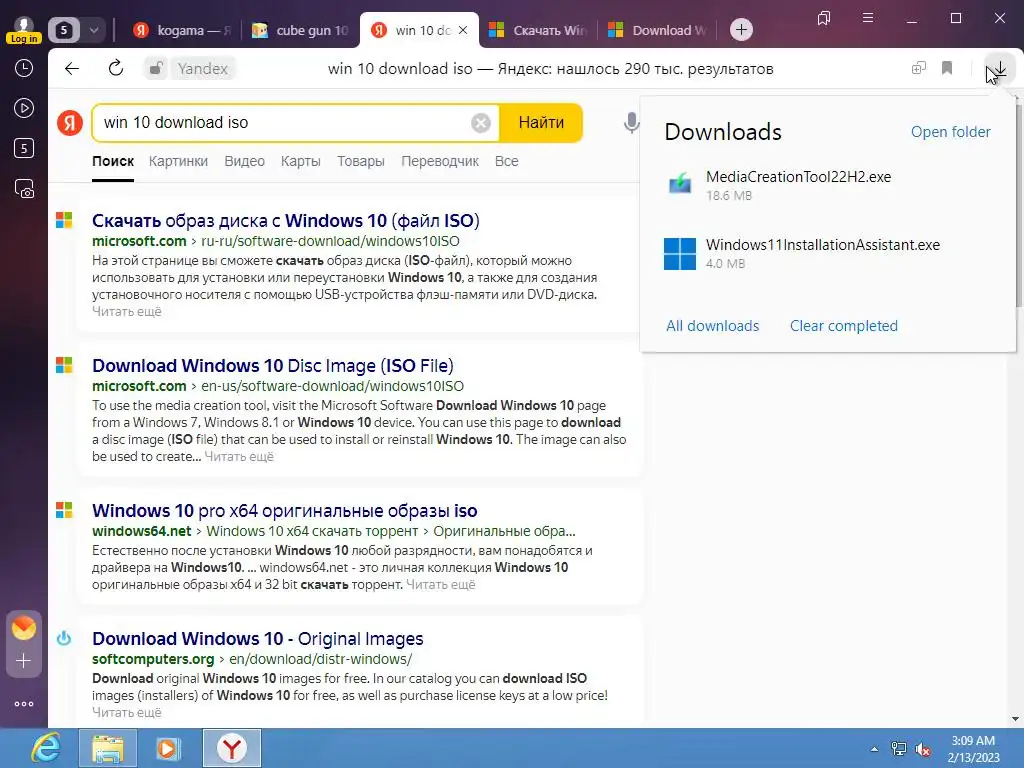The height and width of the screenshot is (768, 1024).
Task: Click Open folder in Downloads panel
Action: click(950, 132)
